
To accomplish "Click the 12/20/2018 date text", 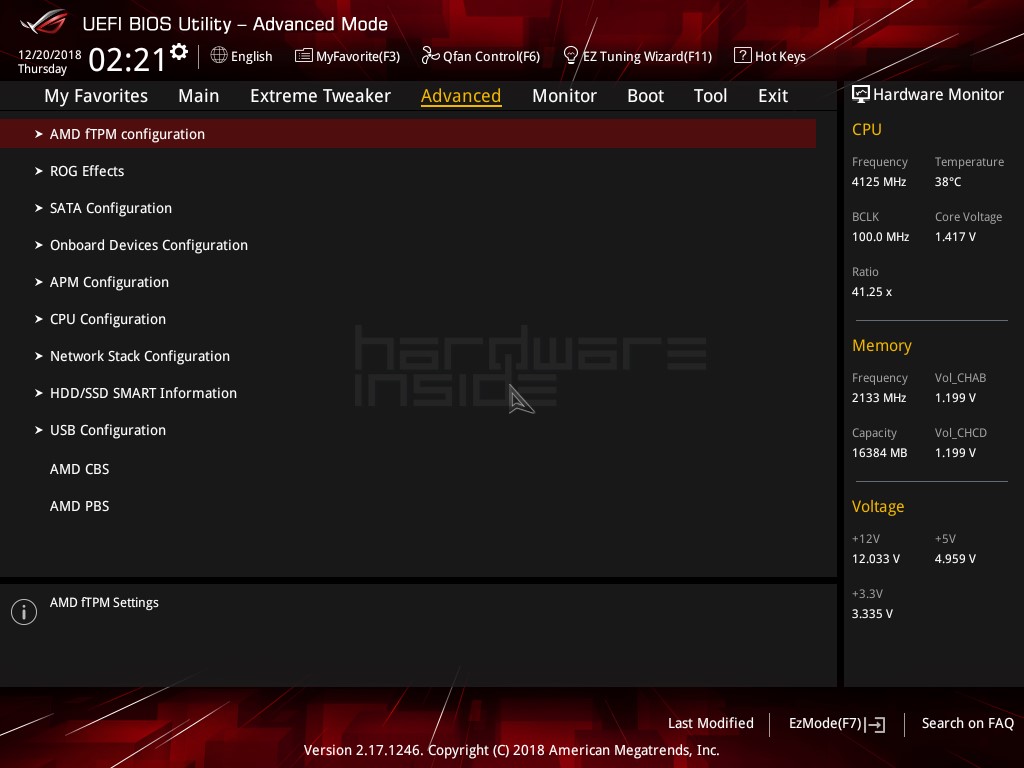I will [x=50, y=55].
